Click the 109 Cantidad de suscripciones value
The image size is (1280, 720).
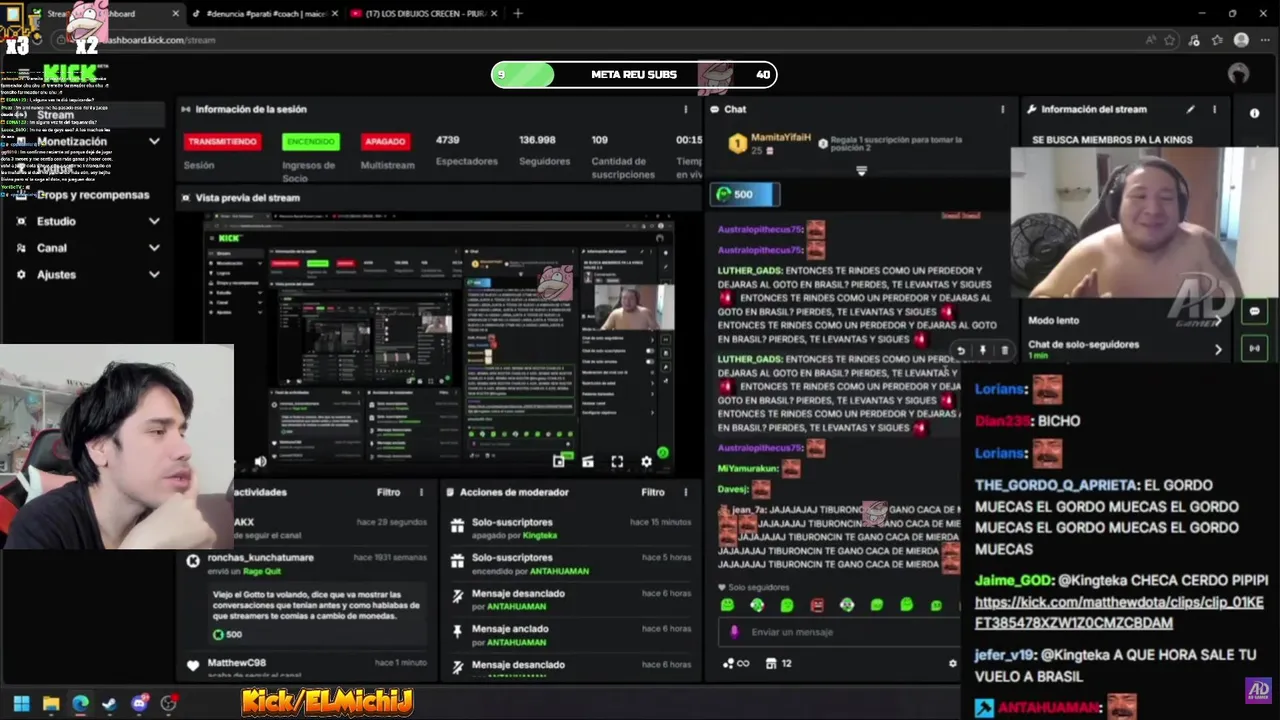pyautogui.click(x=600, y=140)
